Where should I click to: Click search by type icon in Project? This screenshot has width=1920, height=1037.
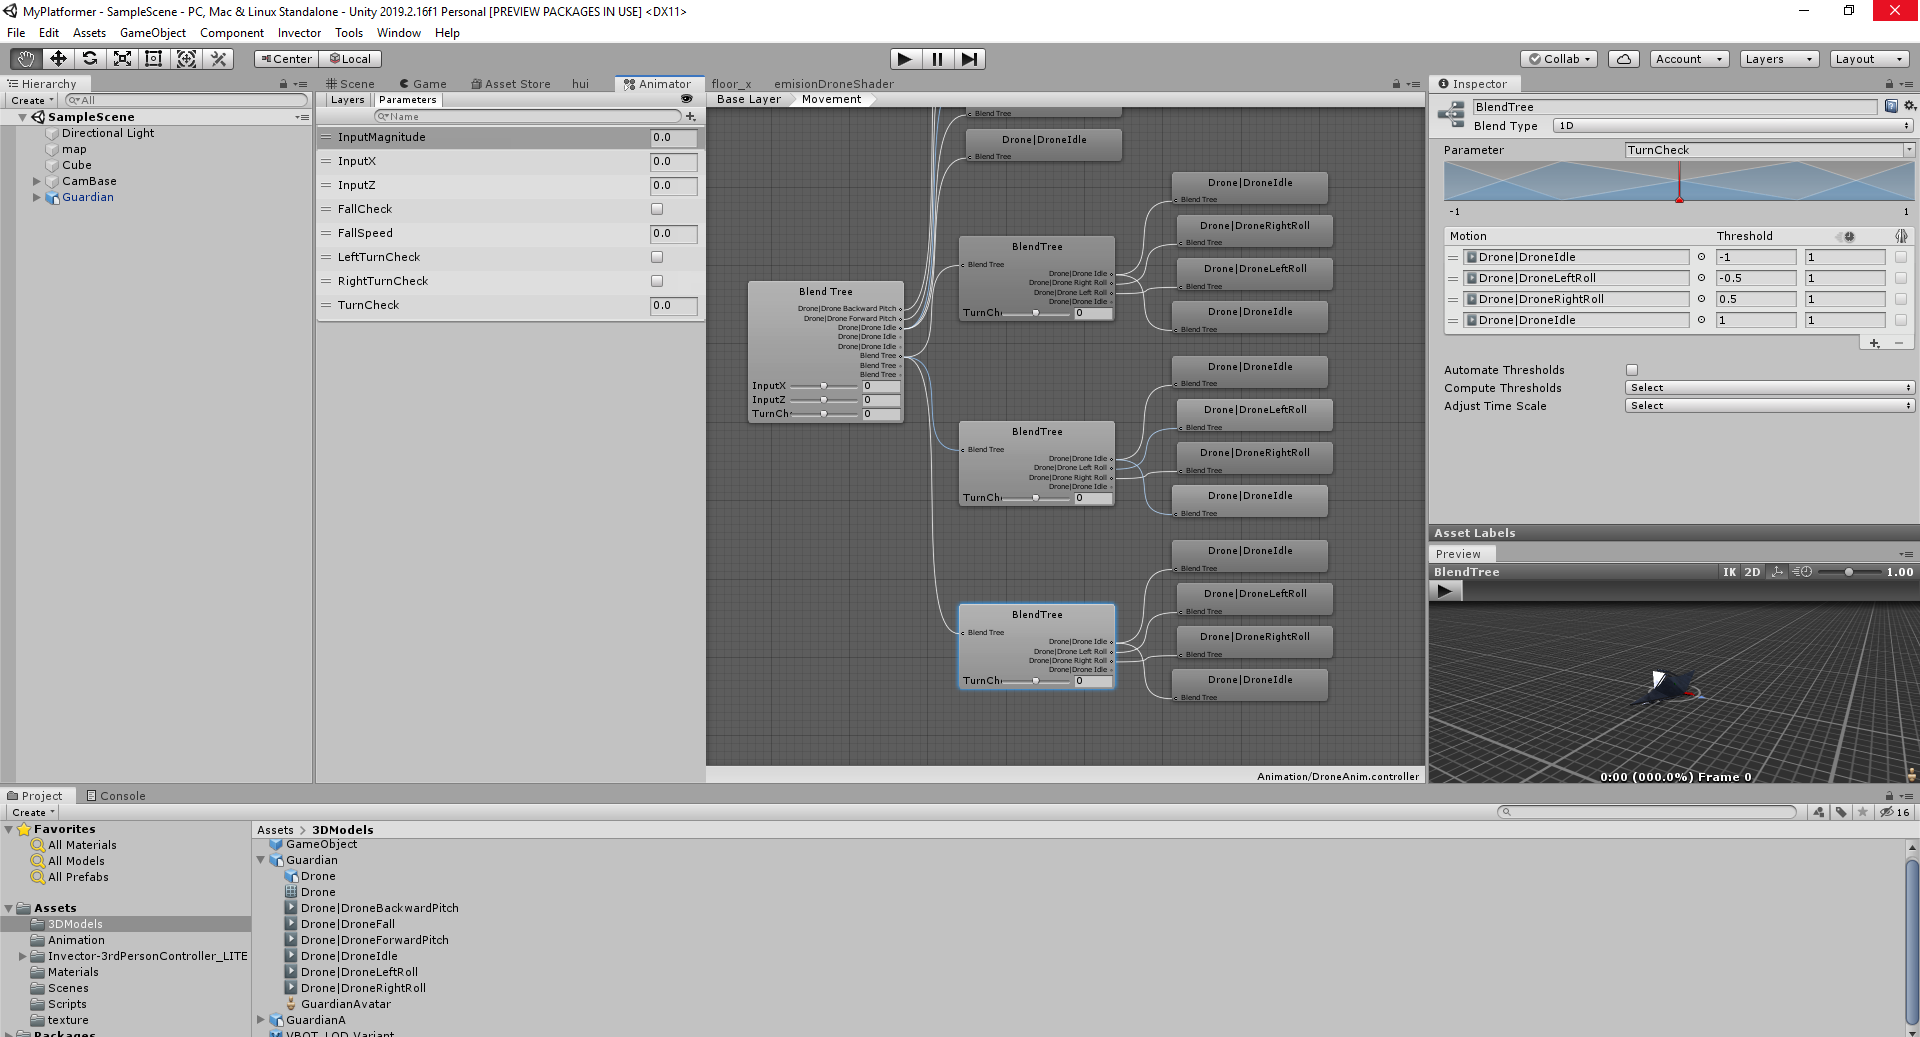(1819, 812)
